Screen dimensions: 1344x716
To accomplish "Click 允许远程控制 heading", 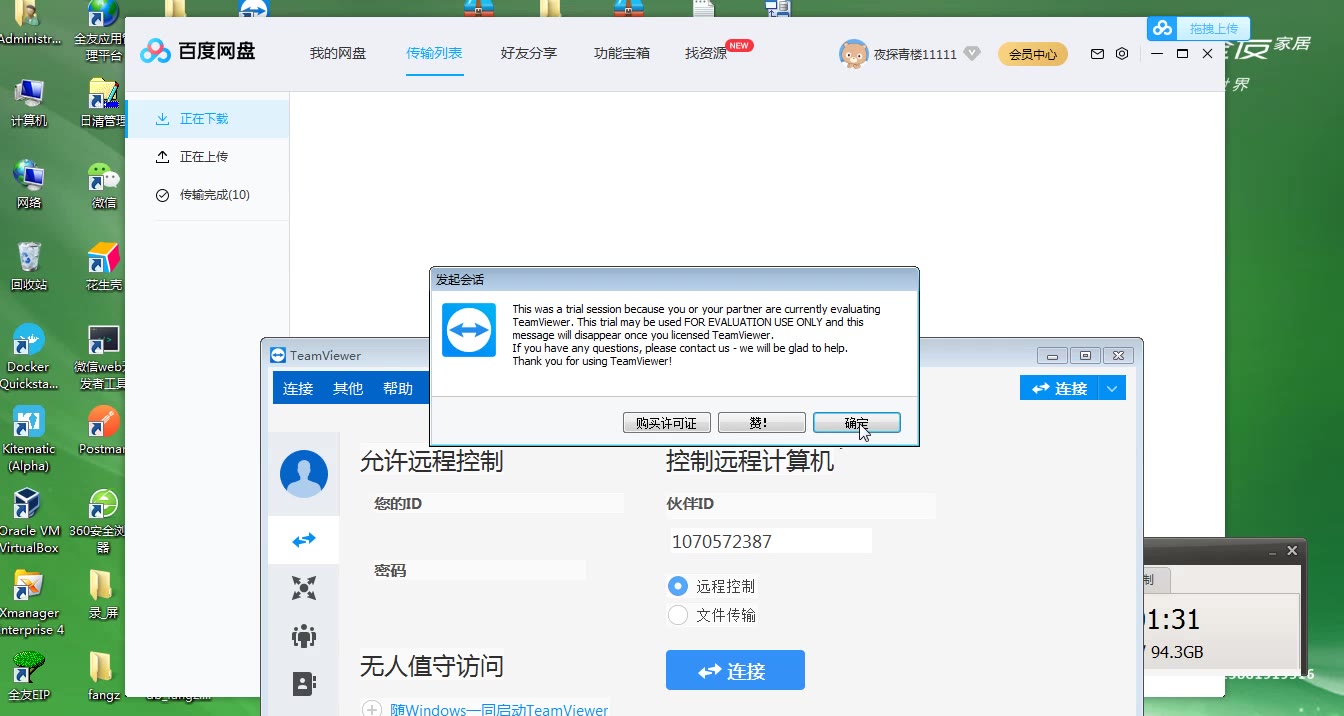I will coord(431,461).
